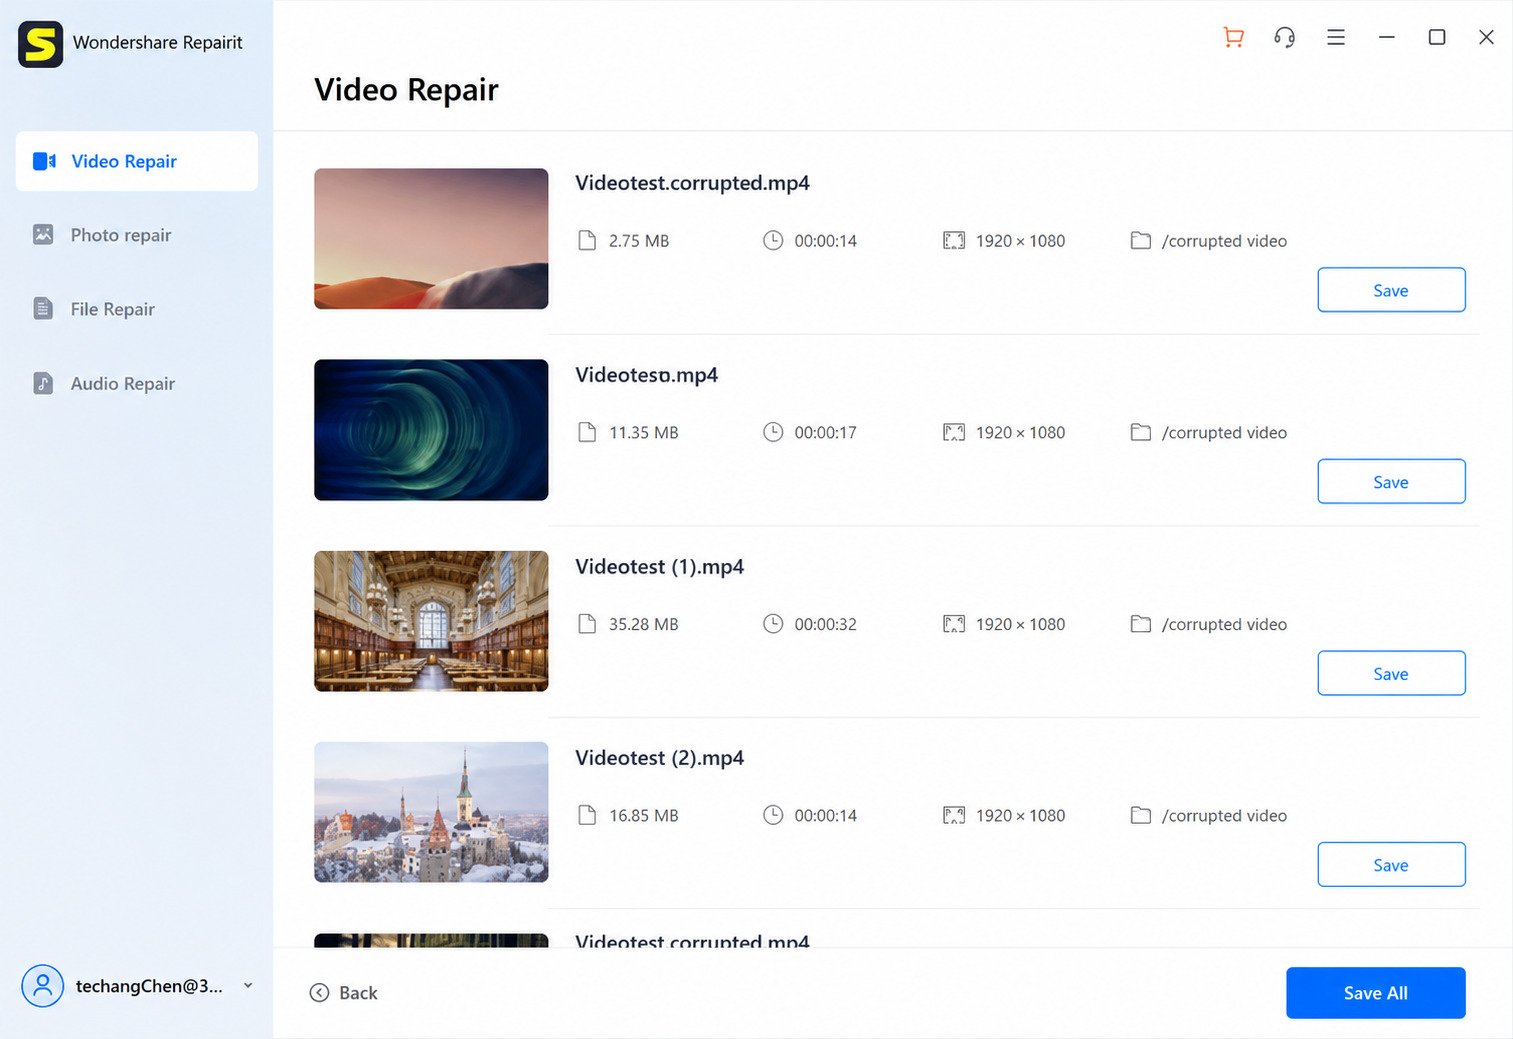Click the techangChen@3... account name
Image resolution: width=1513 pixels, height=1039 pixels.
[149, 986]
